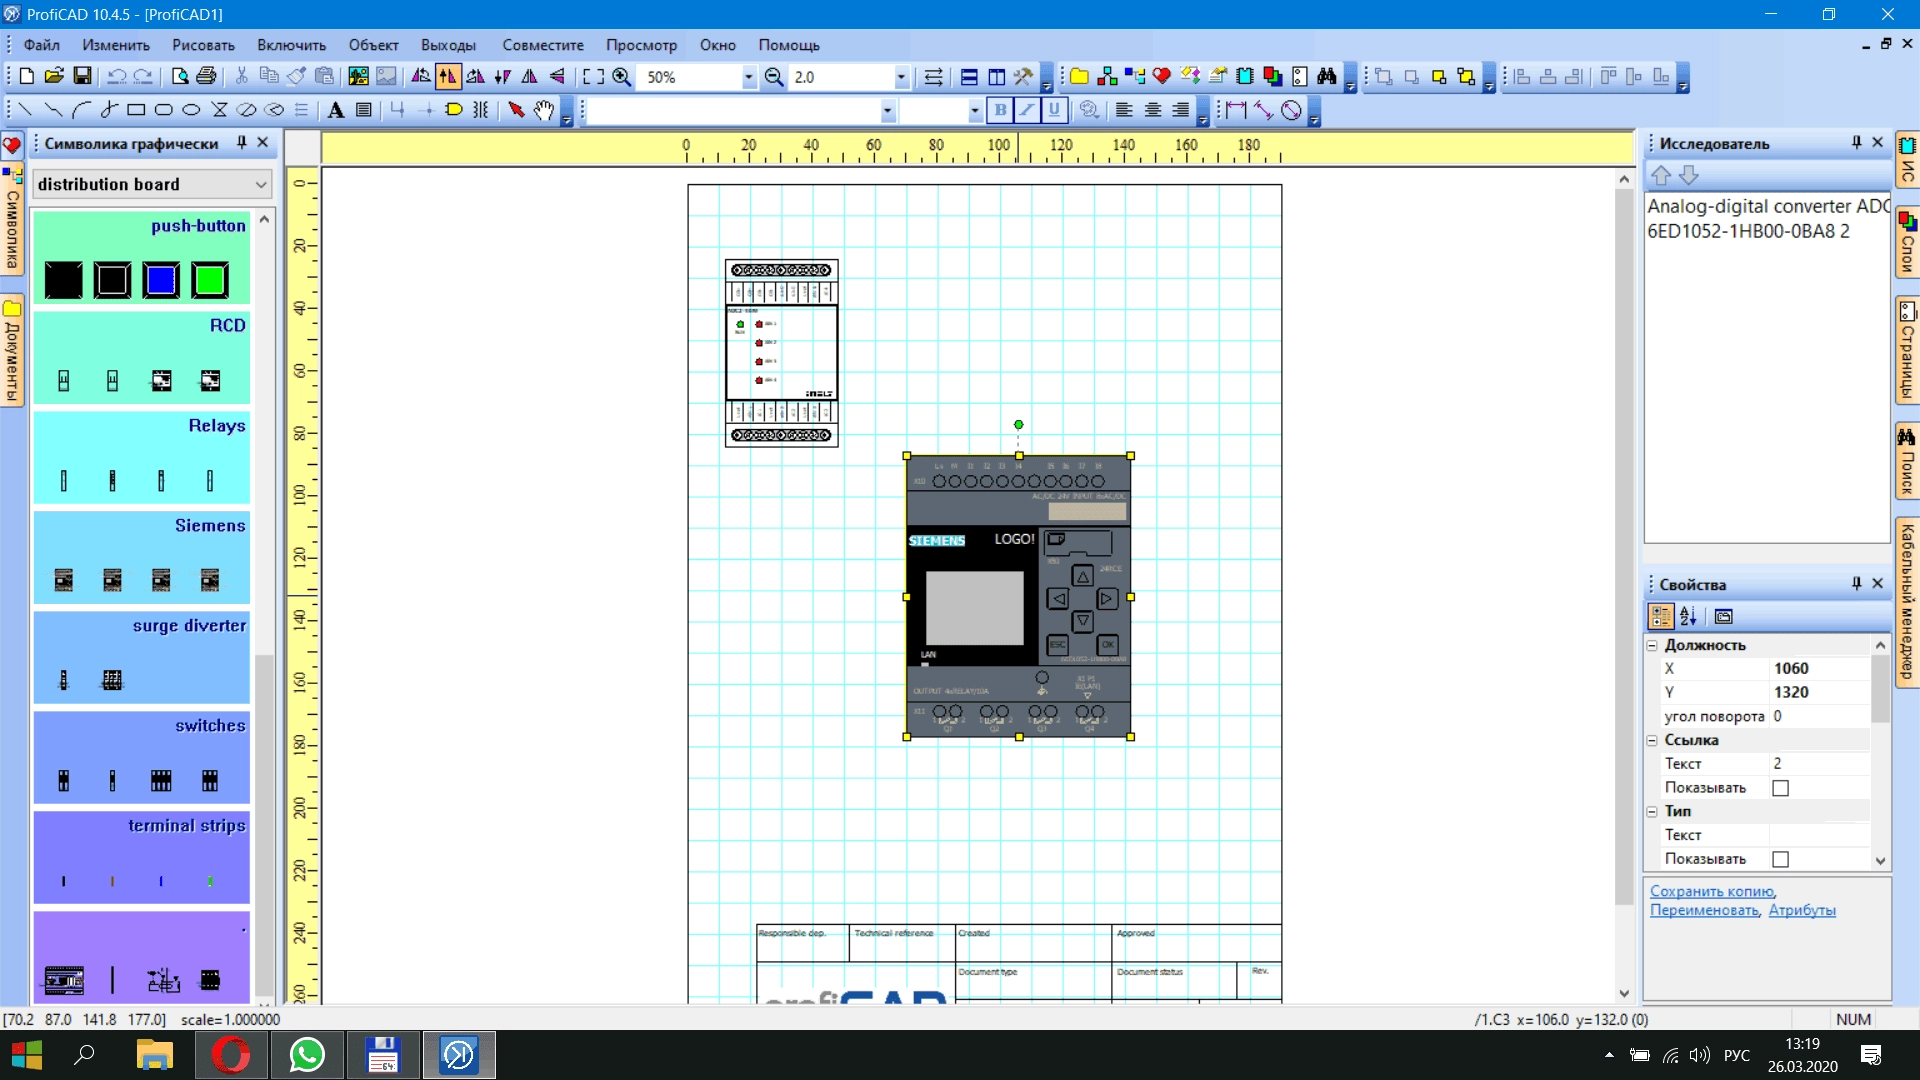Pick the green push-button symbol

(x=210, y=280)
